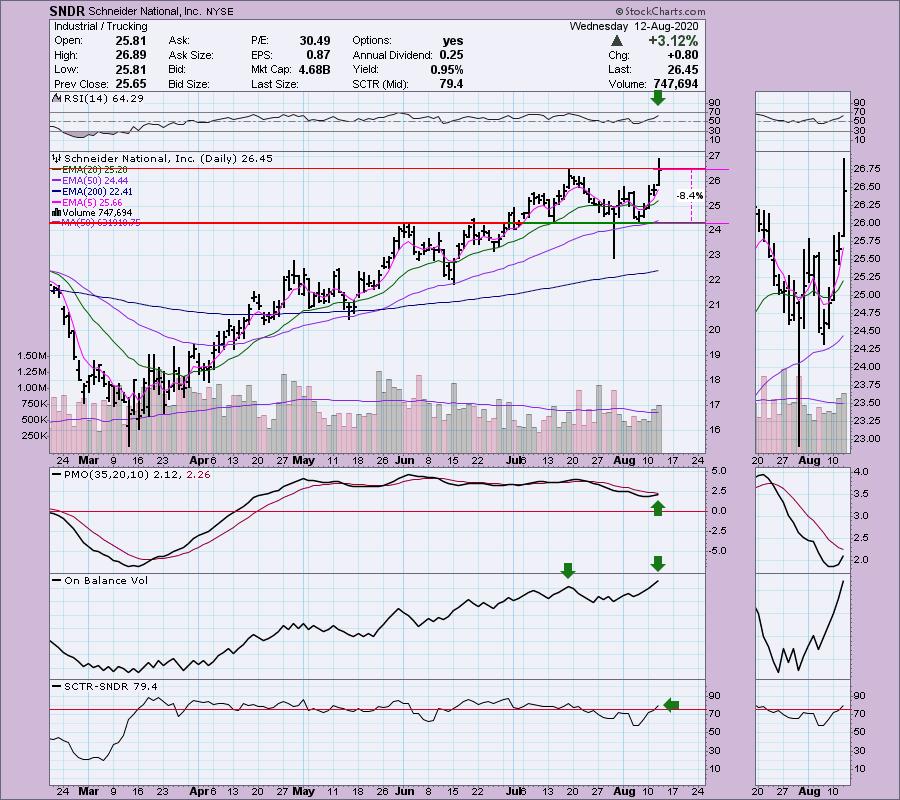This screenshot has width=900, height=800.
Task: Click the SCTR (Mid) value in the header
Action: pyautogui.click(x=451, y=84)
